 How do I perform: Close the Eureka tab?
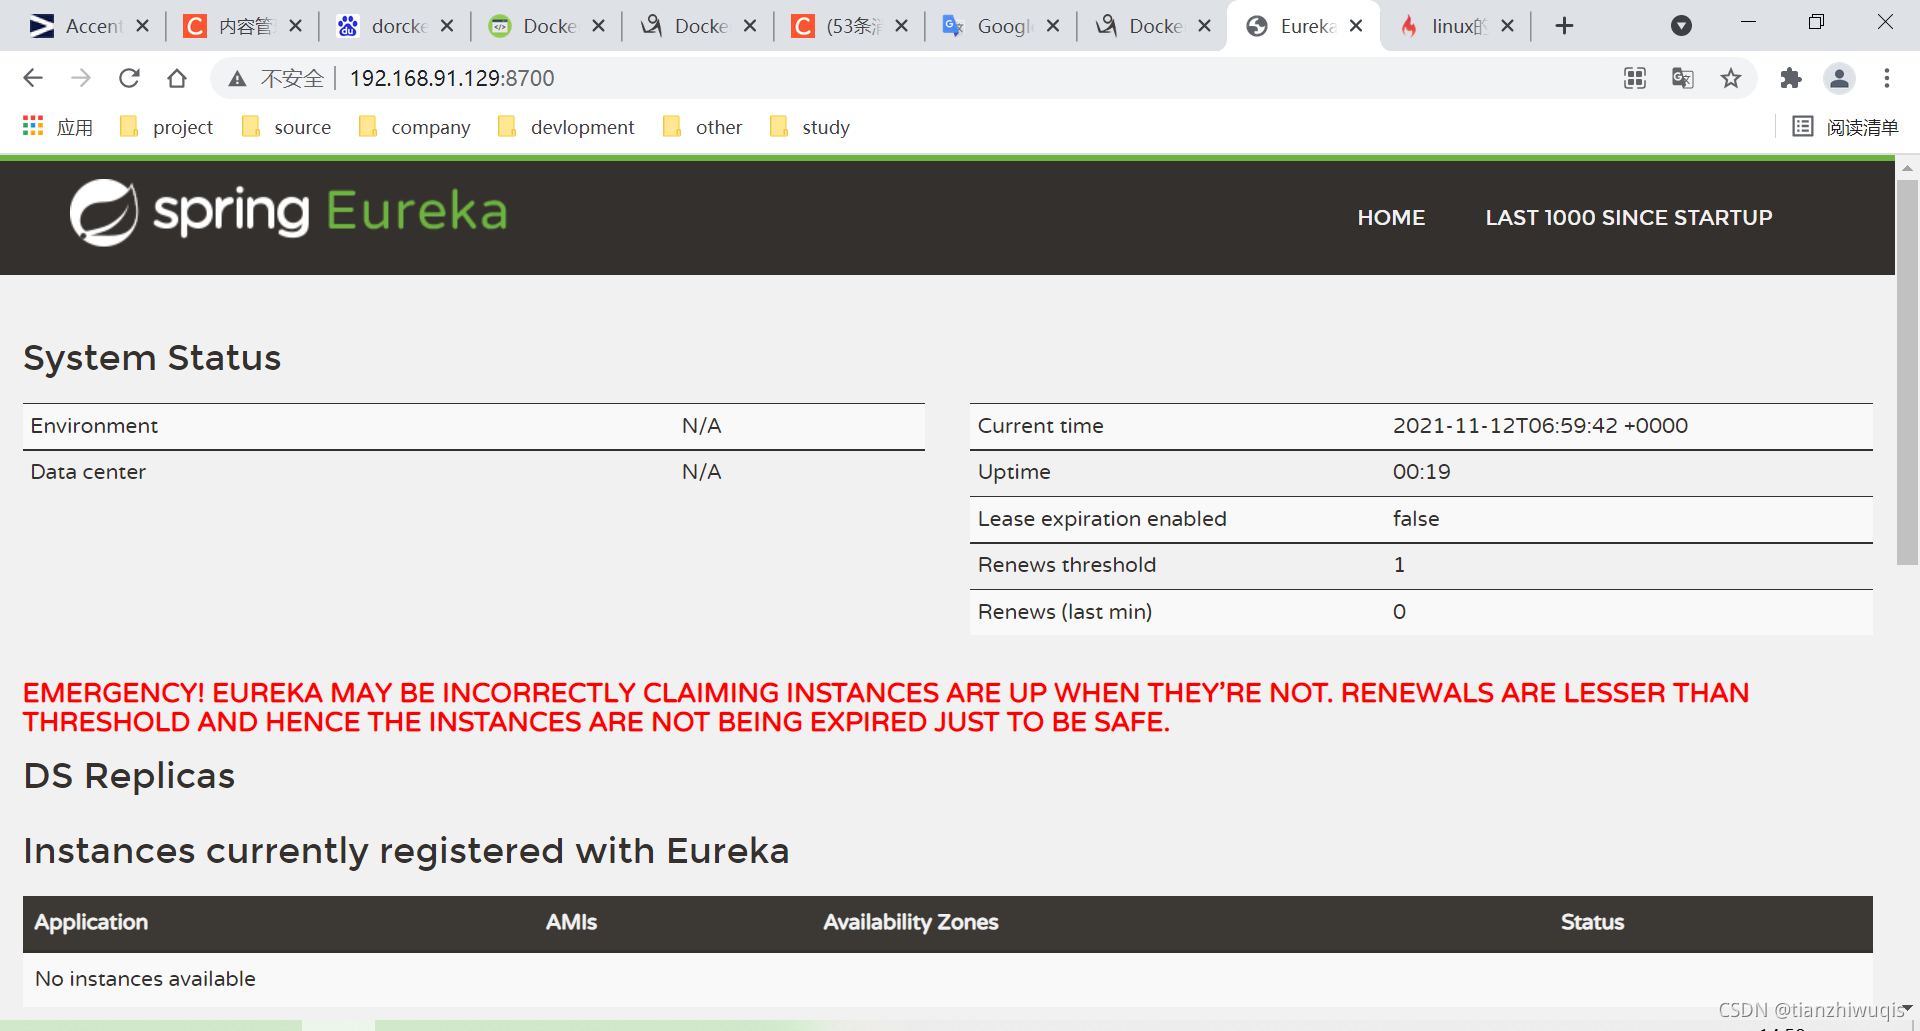point(1356,26)
